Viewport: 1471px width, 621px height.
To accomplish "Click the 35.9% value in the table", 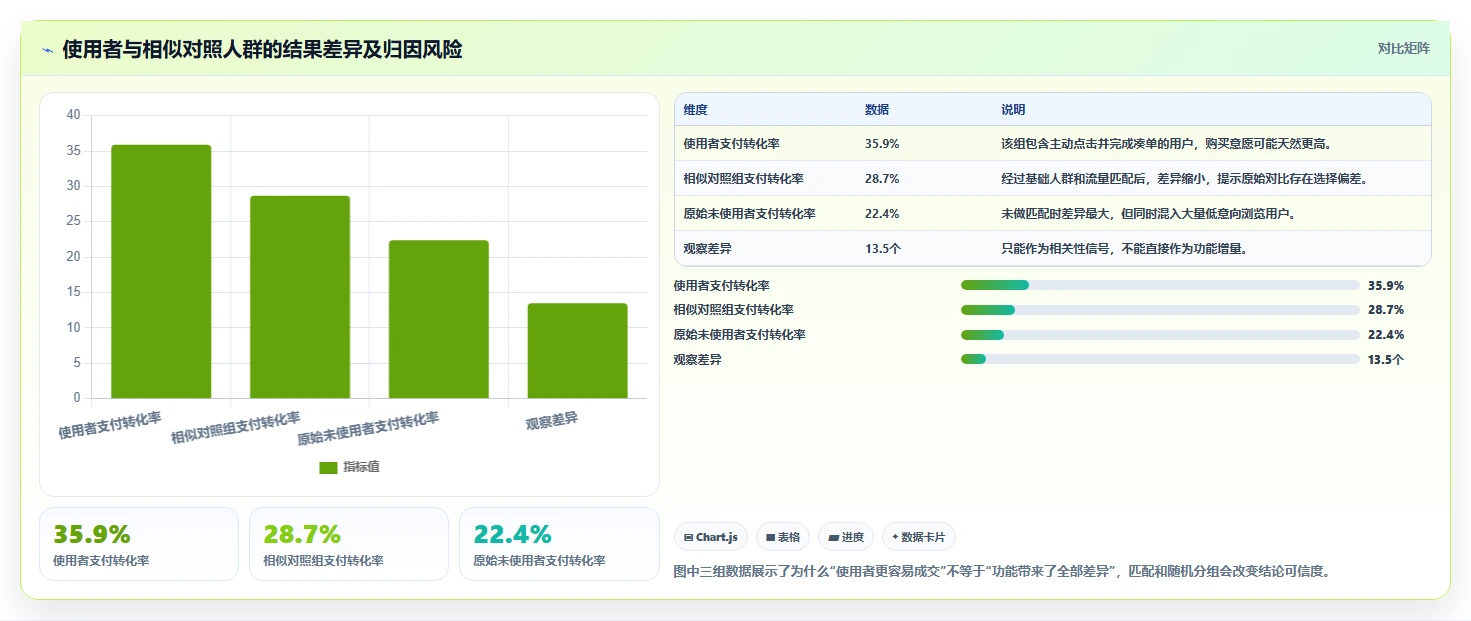I will 882,144.
